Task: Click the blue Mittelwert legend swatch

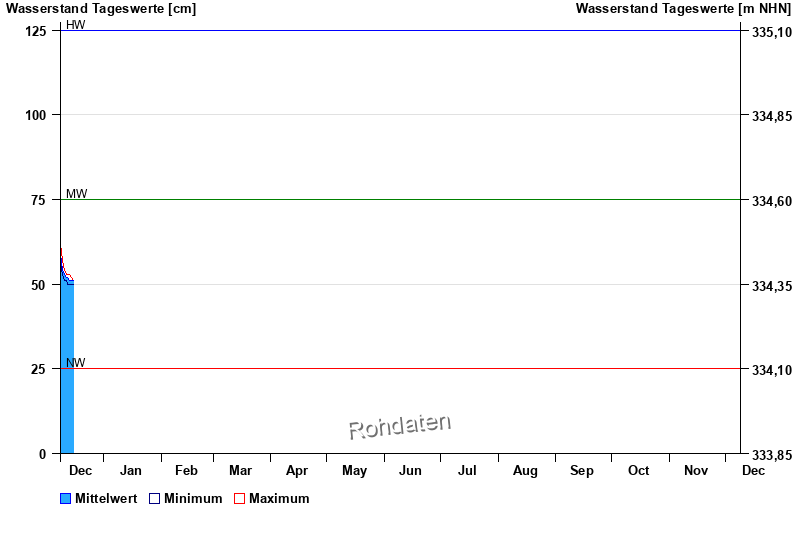Action: (x=66, y=499)
